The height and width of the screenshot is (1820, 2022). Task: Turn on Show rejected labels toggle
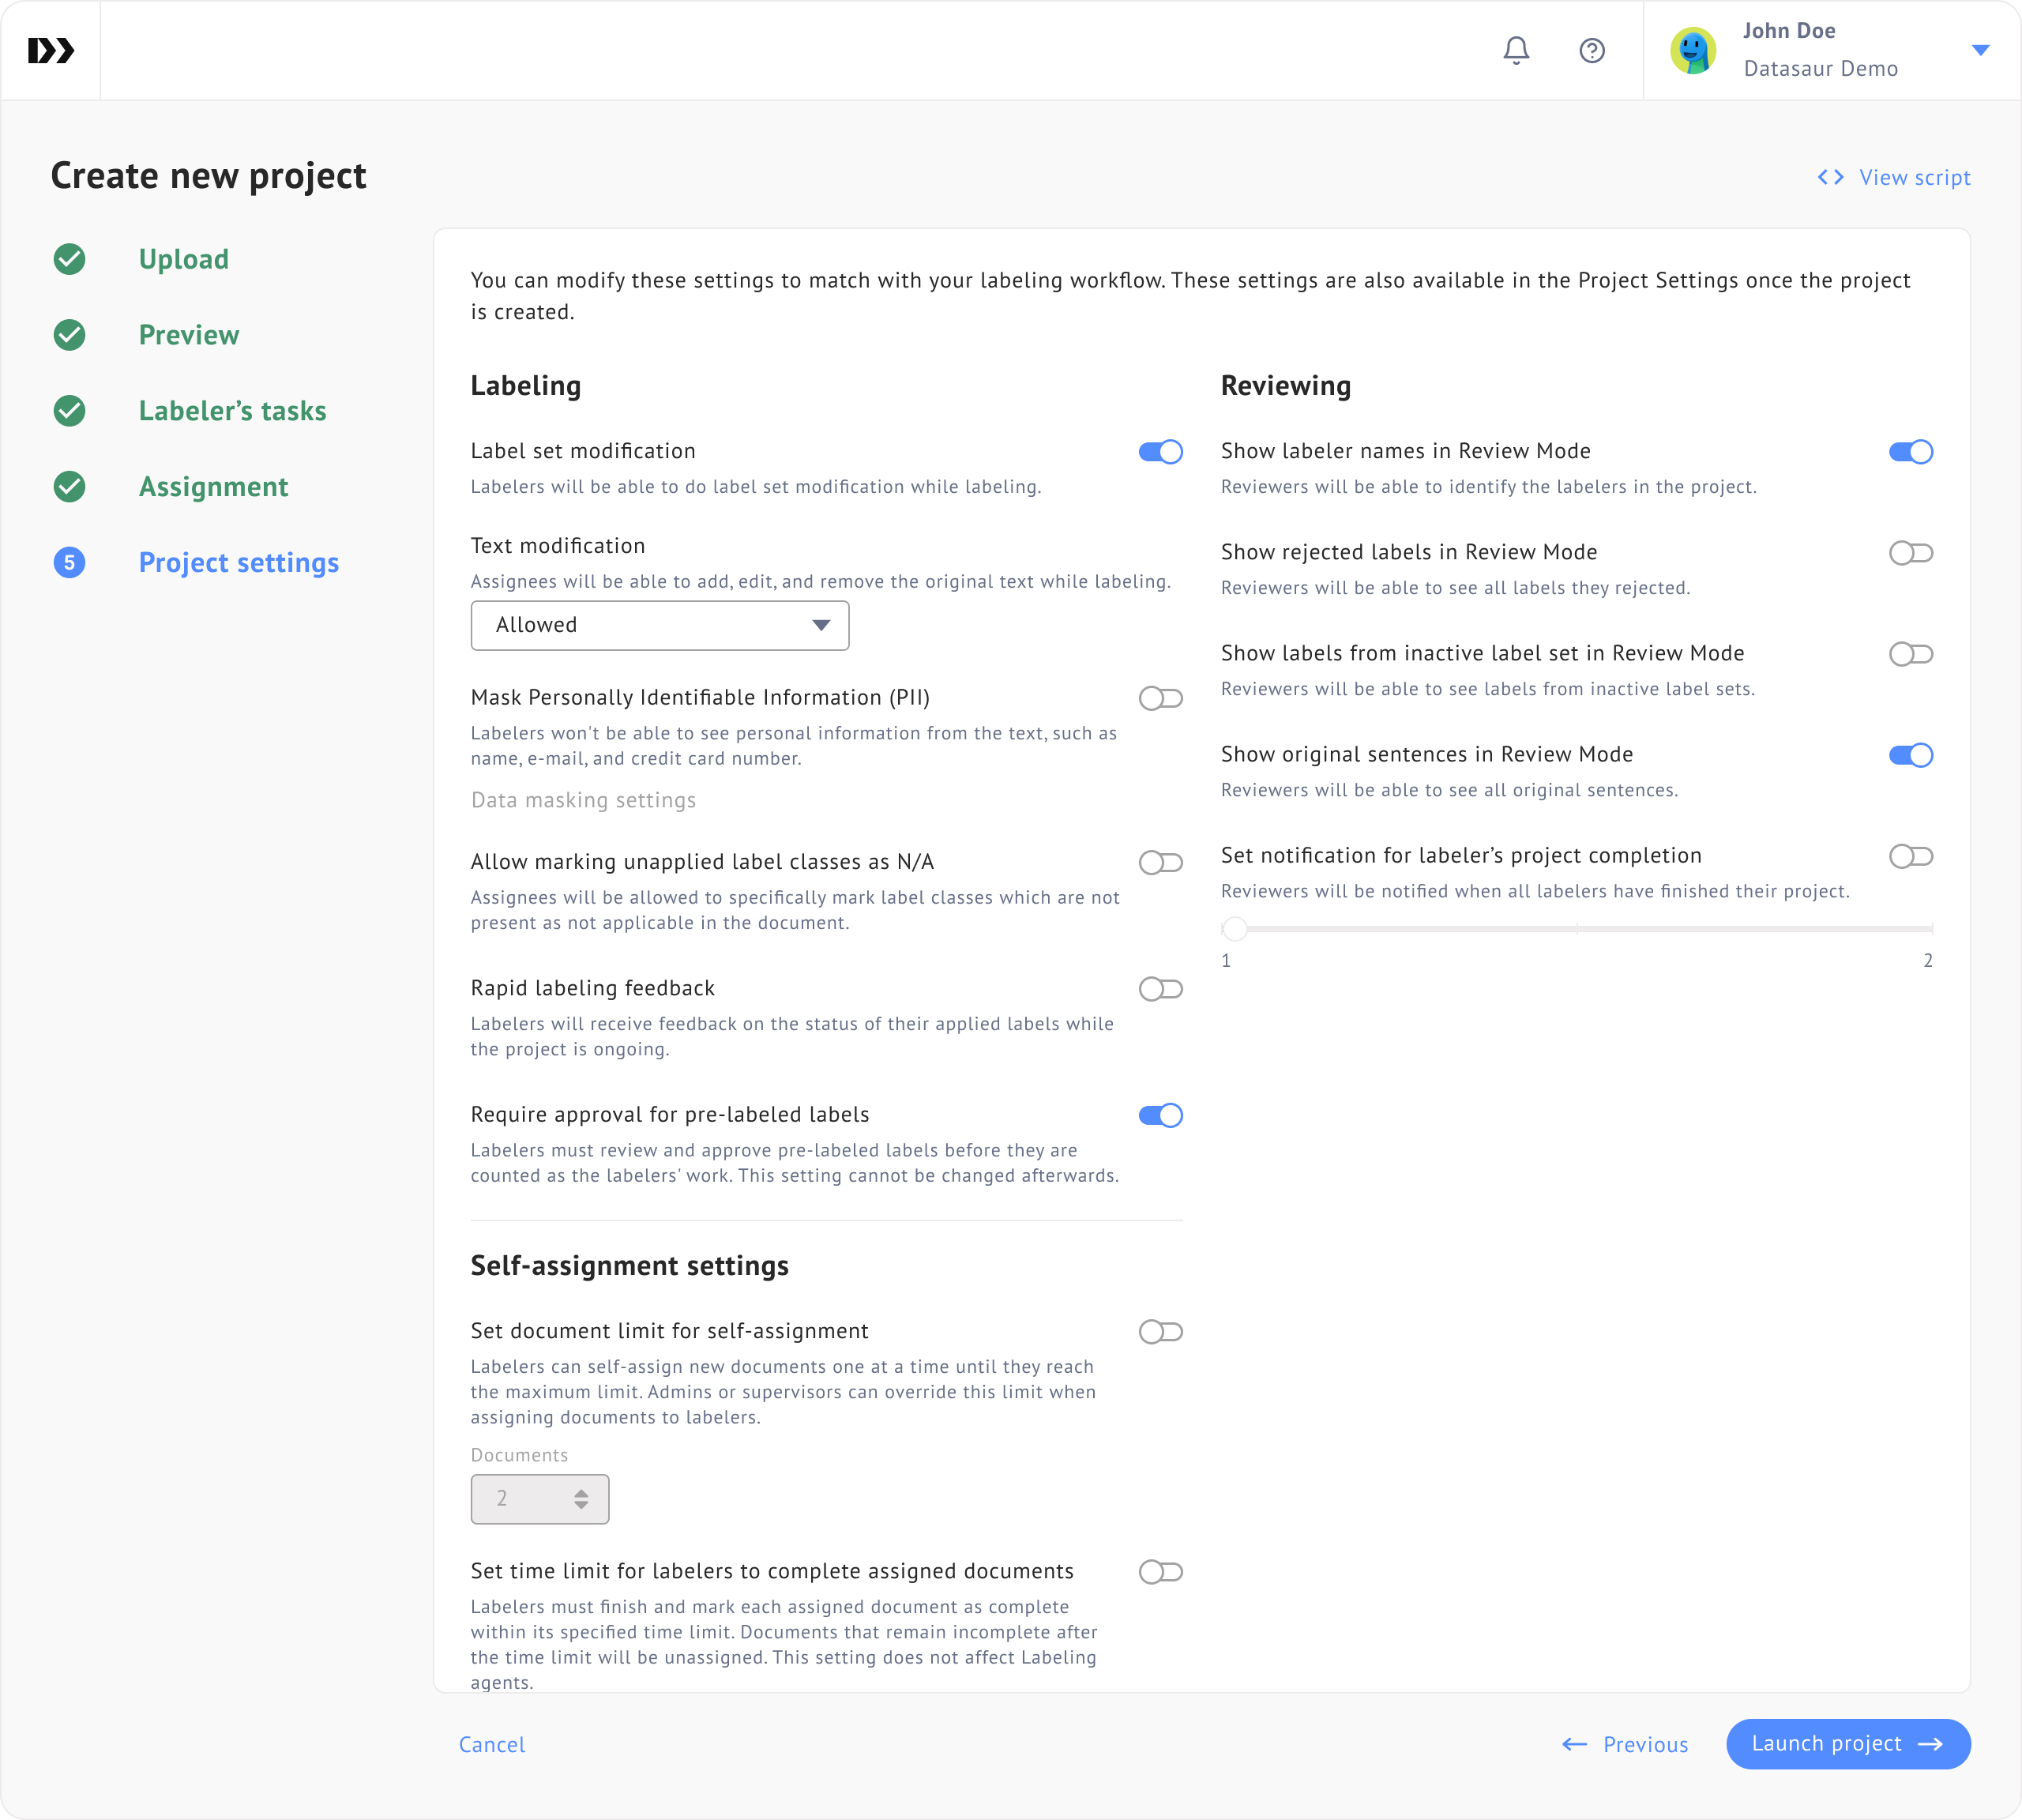coord(1910,553)
